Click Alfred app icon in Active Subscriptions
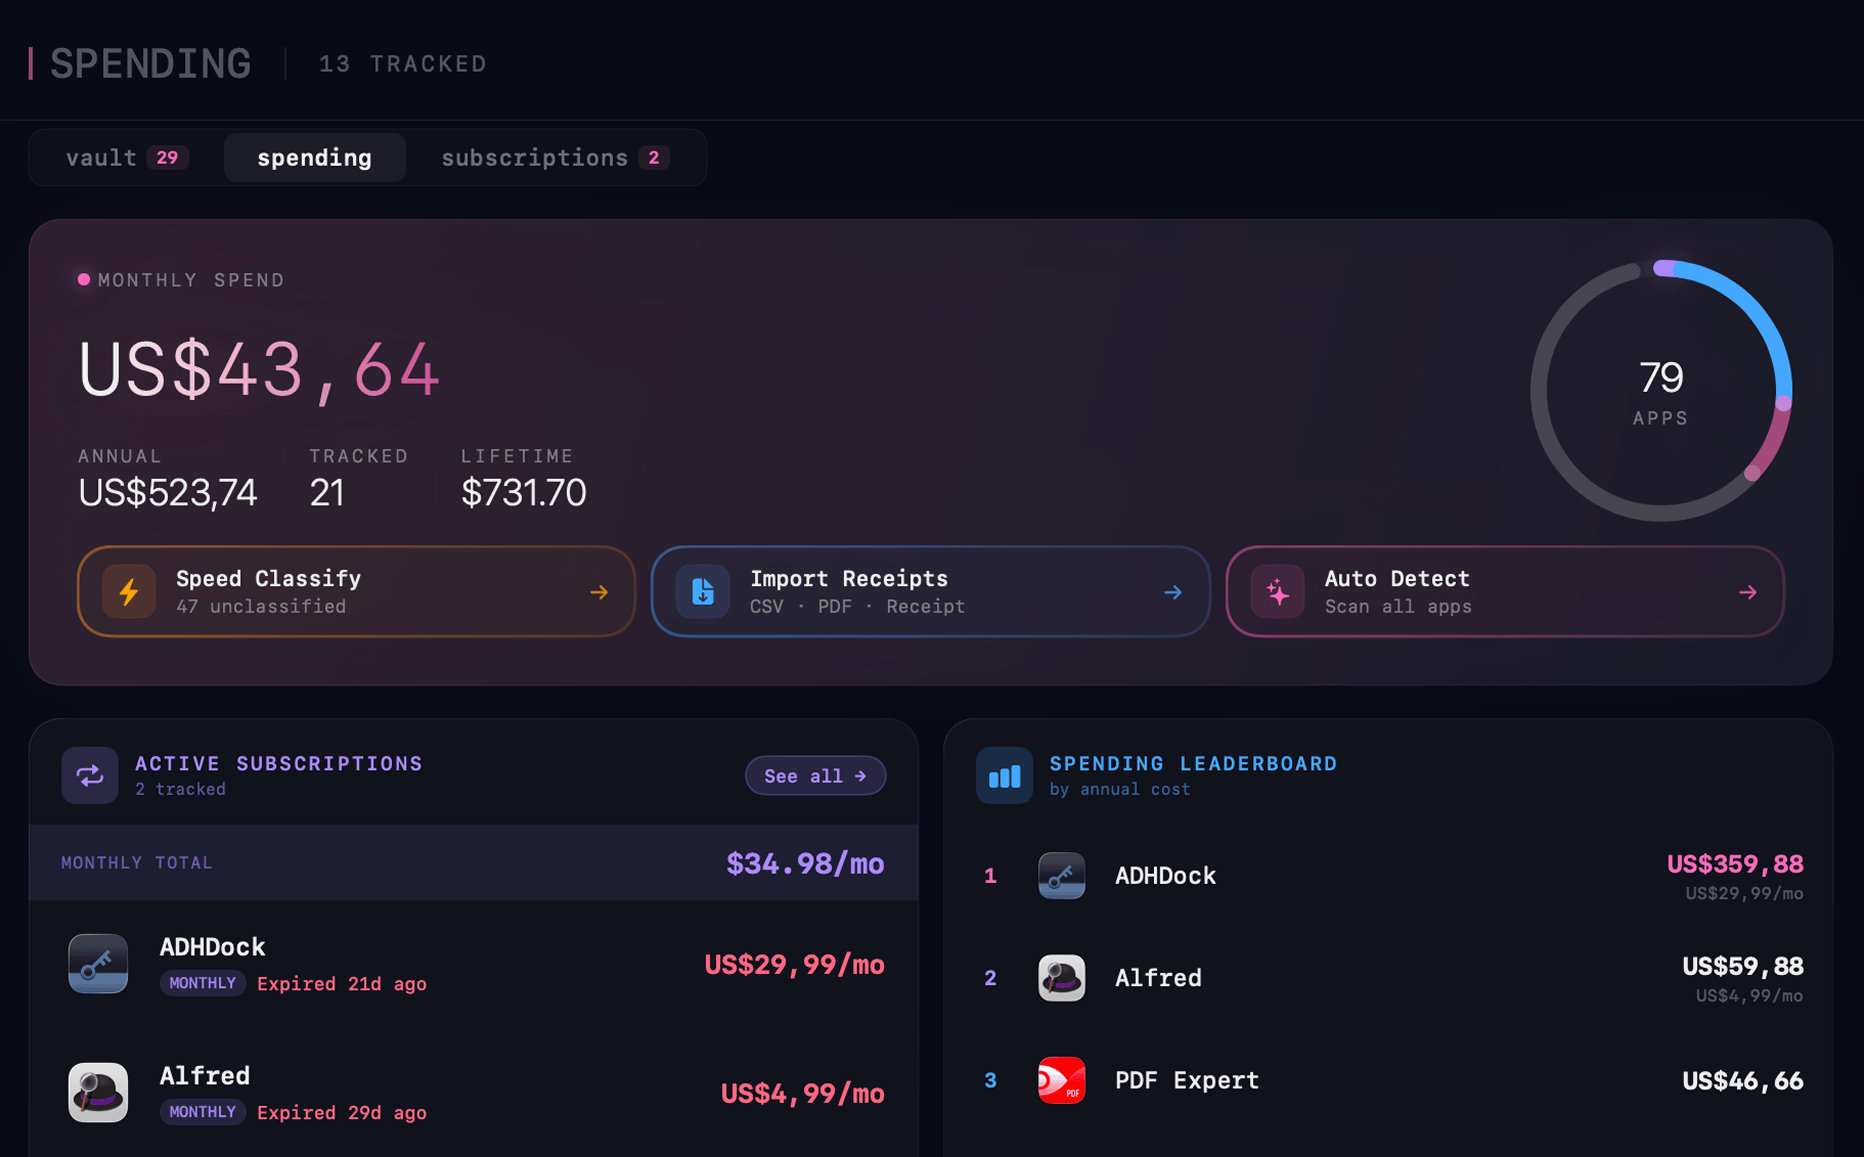Screen dimensions: 1864x1157 [98, 1092]
